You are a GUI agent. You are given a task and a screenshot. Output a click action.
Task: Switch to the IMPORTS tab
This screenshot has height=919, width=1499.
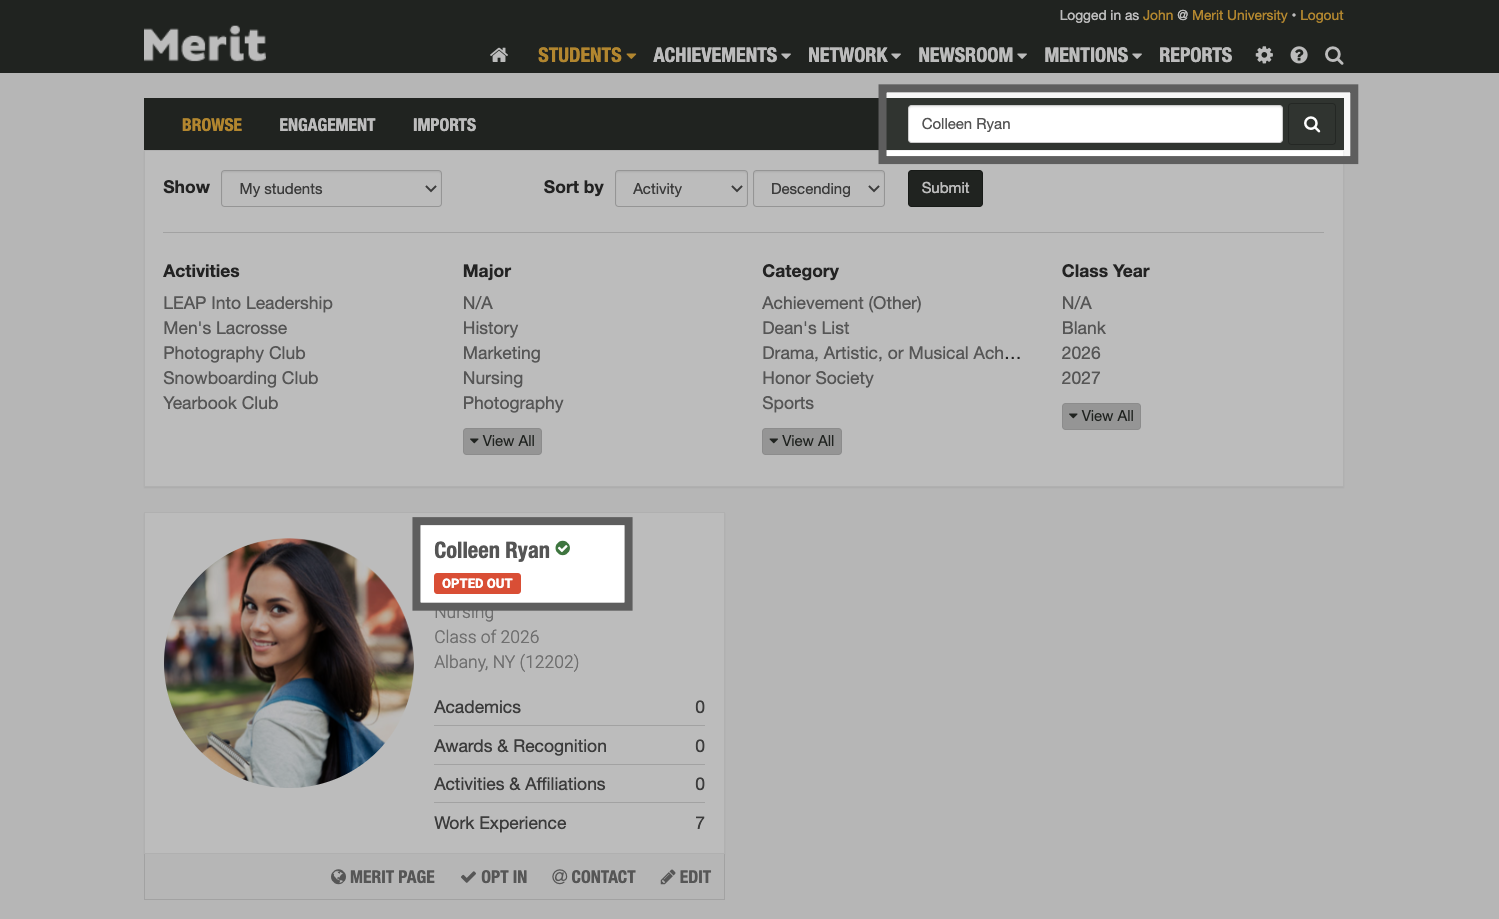pos(444,124)
